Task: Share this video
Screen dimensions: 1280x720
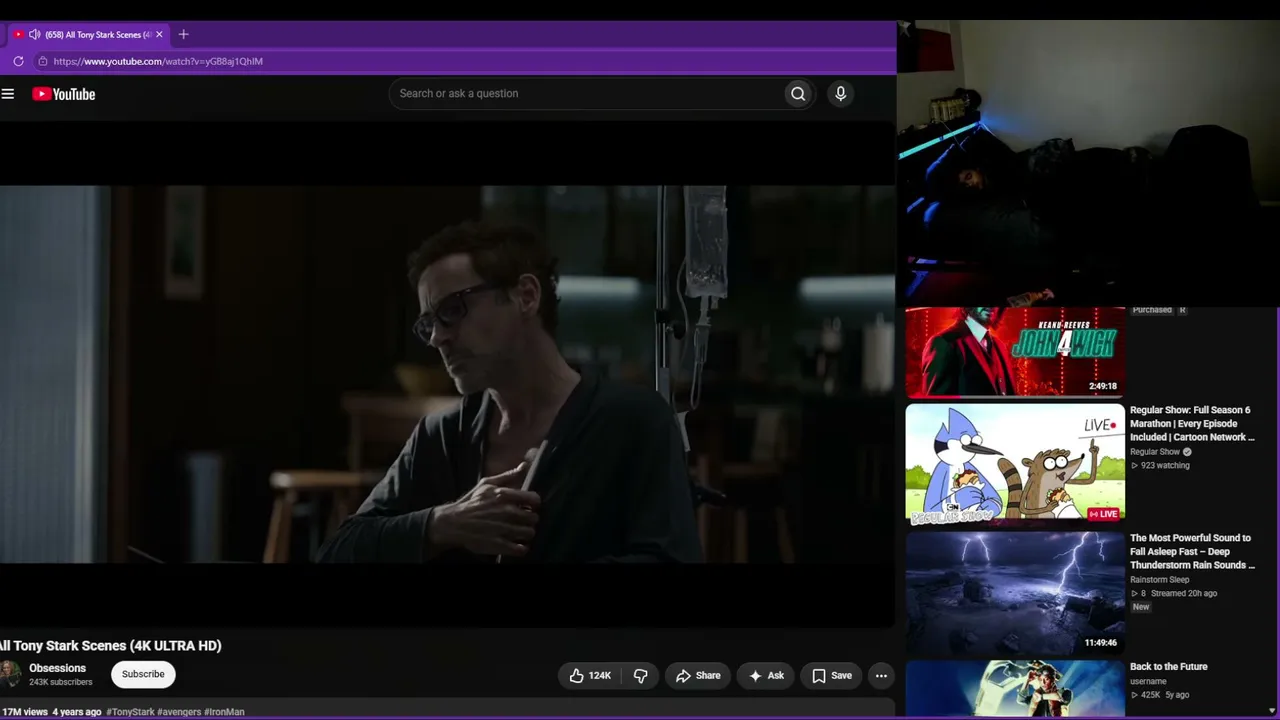Action: pos(698,676)
